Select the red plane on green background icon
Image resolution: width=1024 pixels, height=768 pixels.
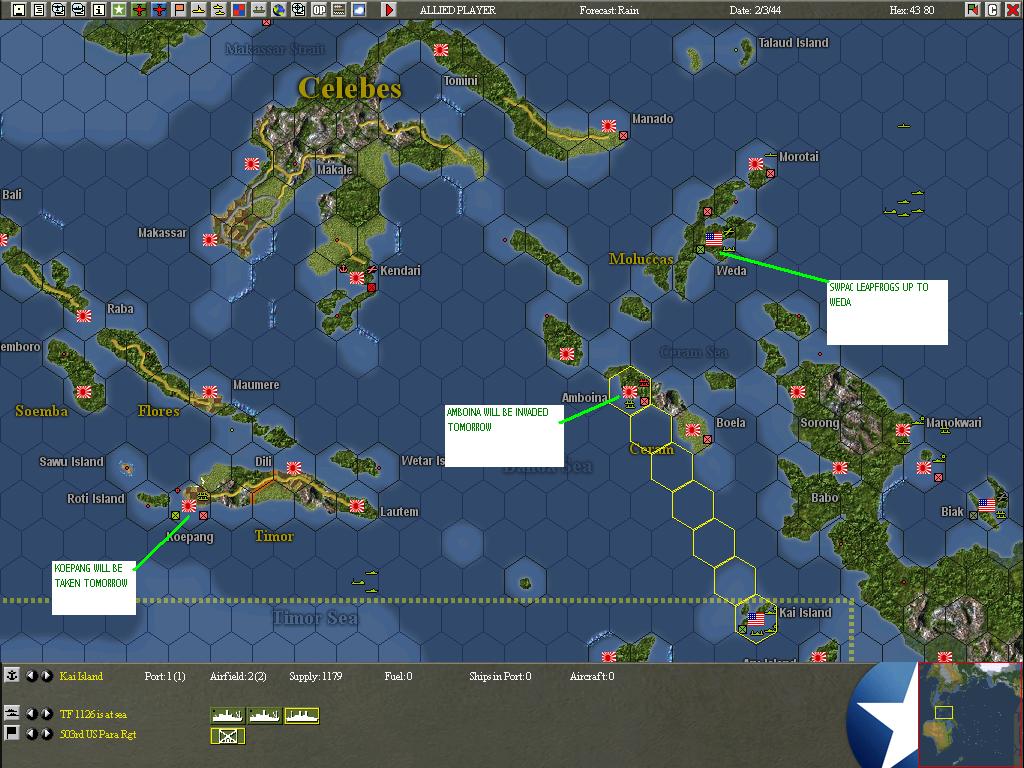click(139, 10)
